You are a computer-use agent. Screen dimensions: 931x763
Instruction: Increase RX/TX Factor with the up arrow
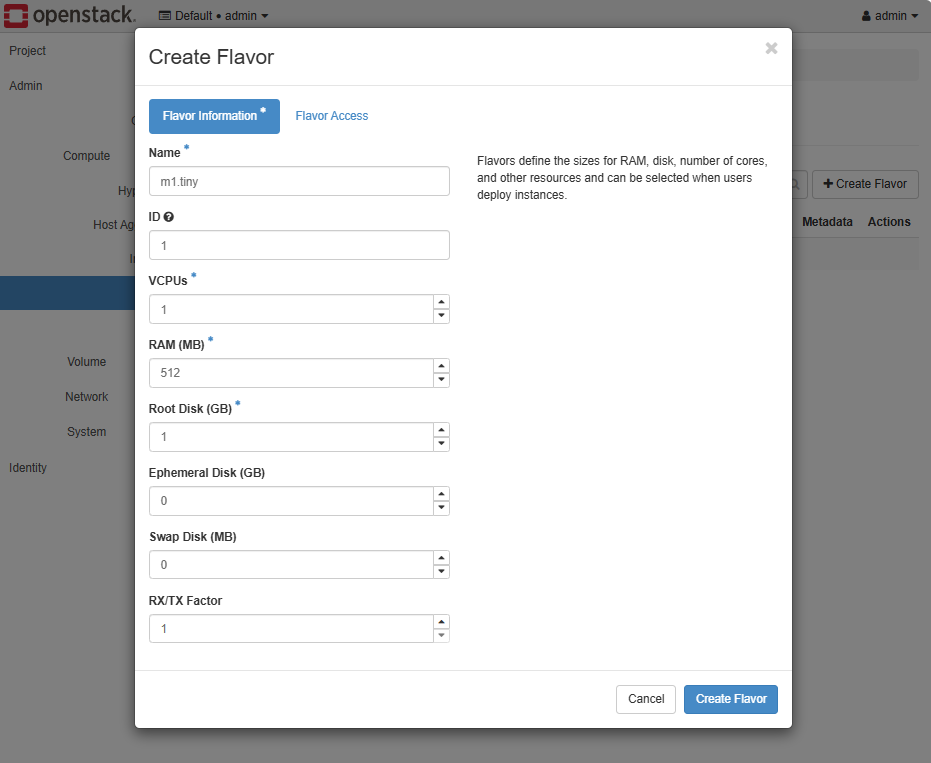click(441, 622)
